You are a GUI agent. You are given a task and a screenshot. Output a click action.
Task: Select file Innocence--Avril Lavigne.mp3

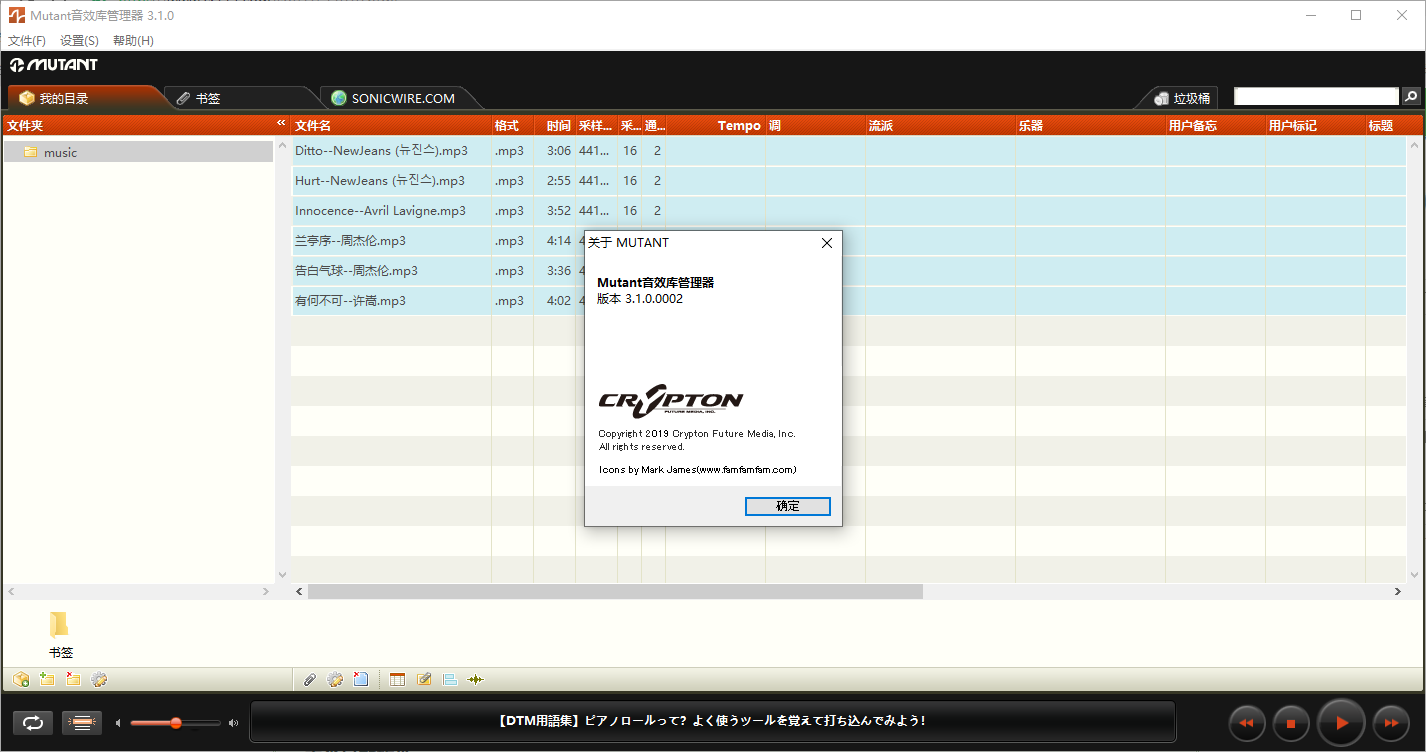click(x=380, y=211)
